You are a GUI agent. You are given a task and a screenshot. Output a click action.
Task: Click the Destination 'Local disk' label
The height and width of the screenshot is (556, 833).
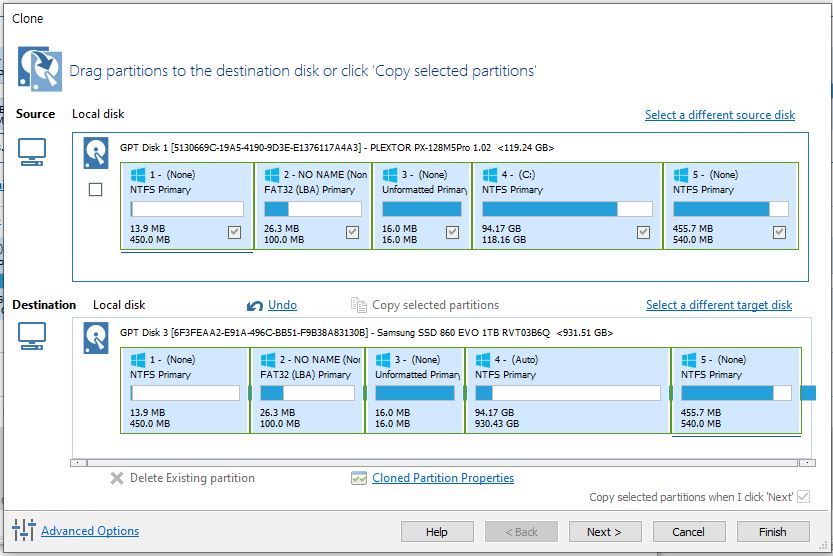click(x=119, y=305)
